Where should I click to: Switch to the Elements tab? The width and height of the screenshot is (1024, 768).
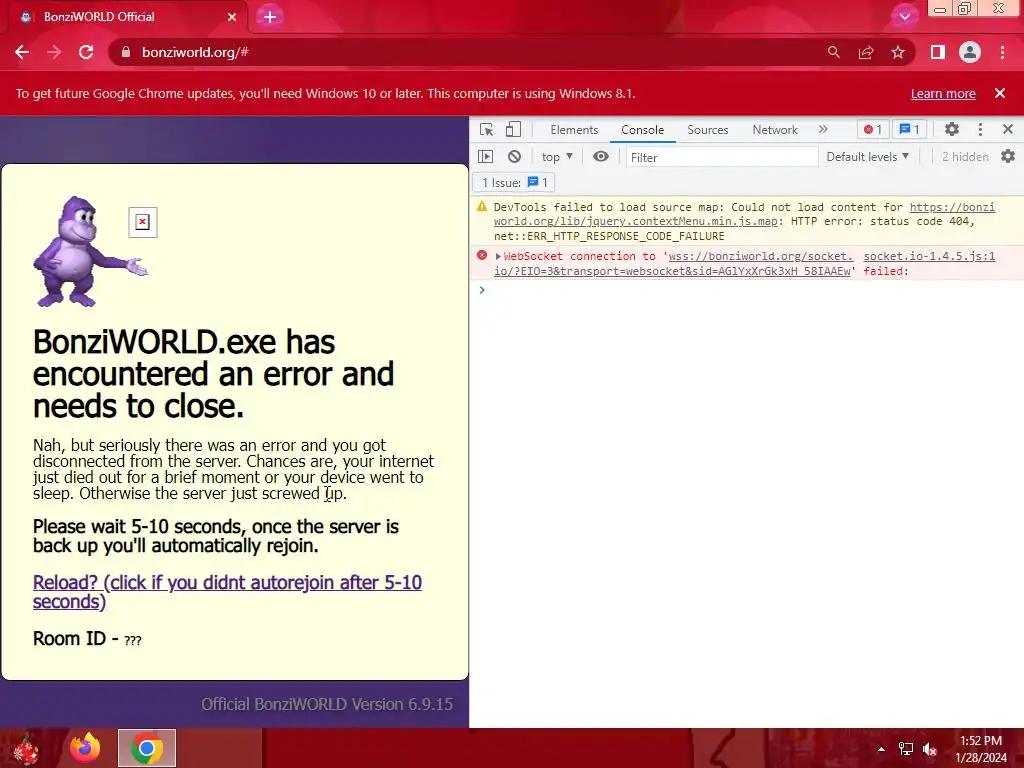574,130
